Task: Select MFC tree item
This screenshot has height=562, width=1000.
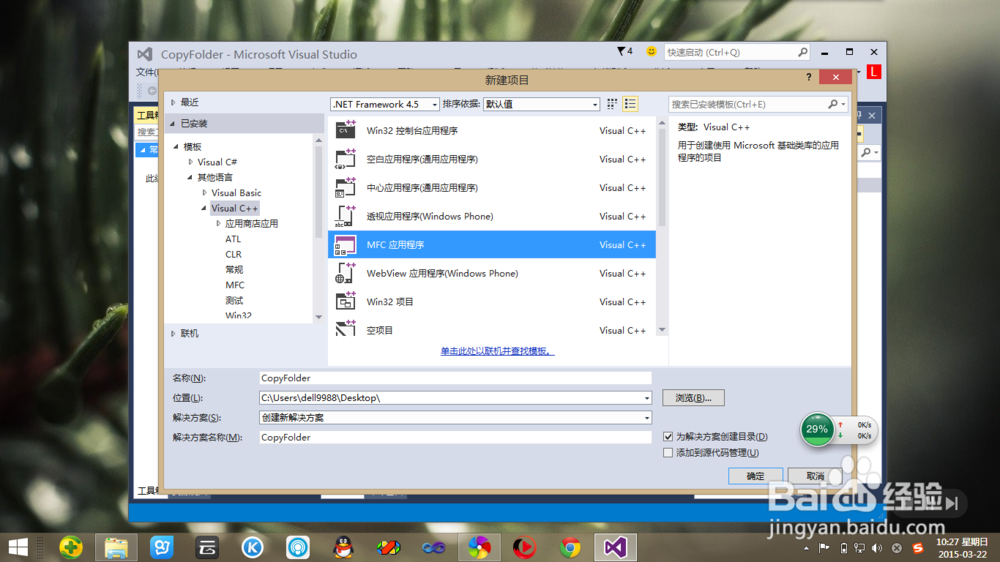Action: (235, 285)
